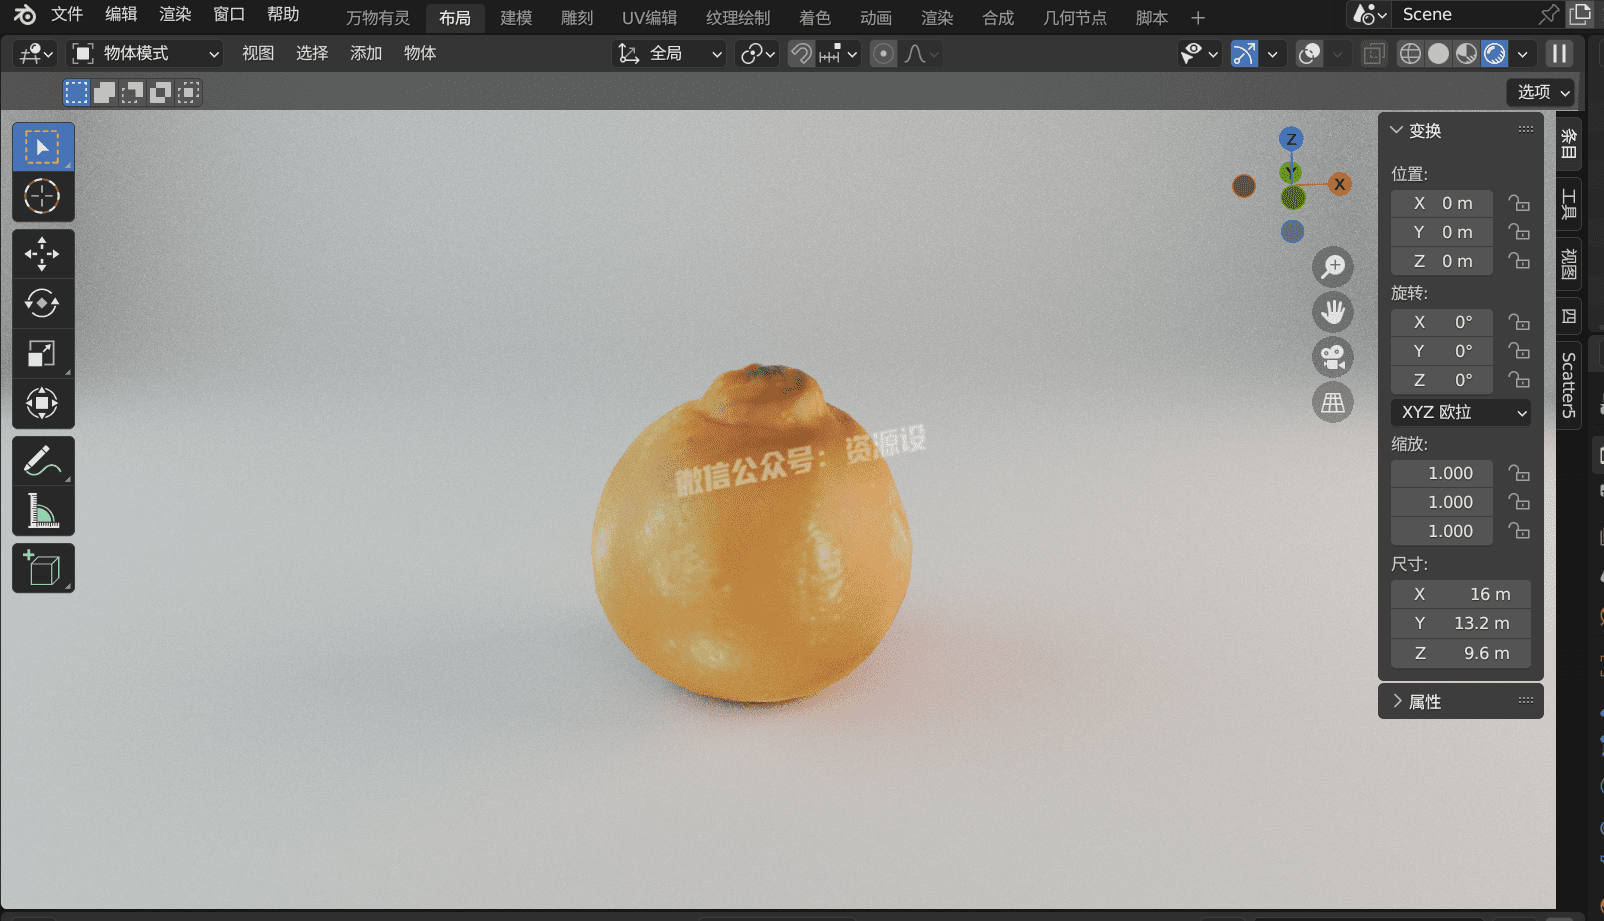Click the dimensions X field 16 m

1461,594
